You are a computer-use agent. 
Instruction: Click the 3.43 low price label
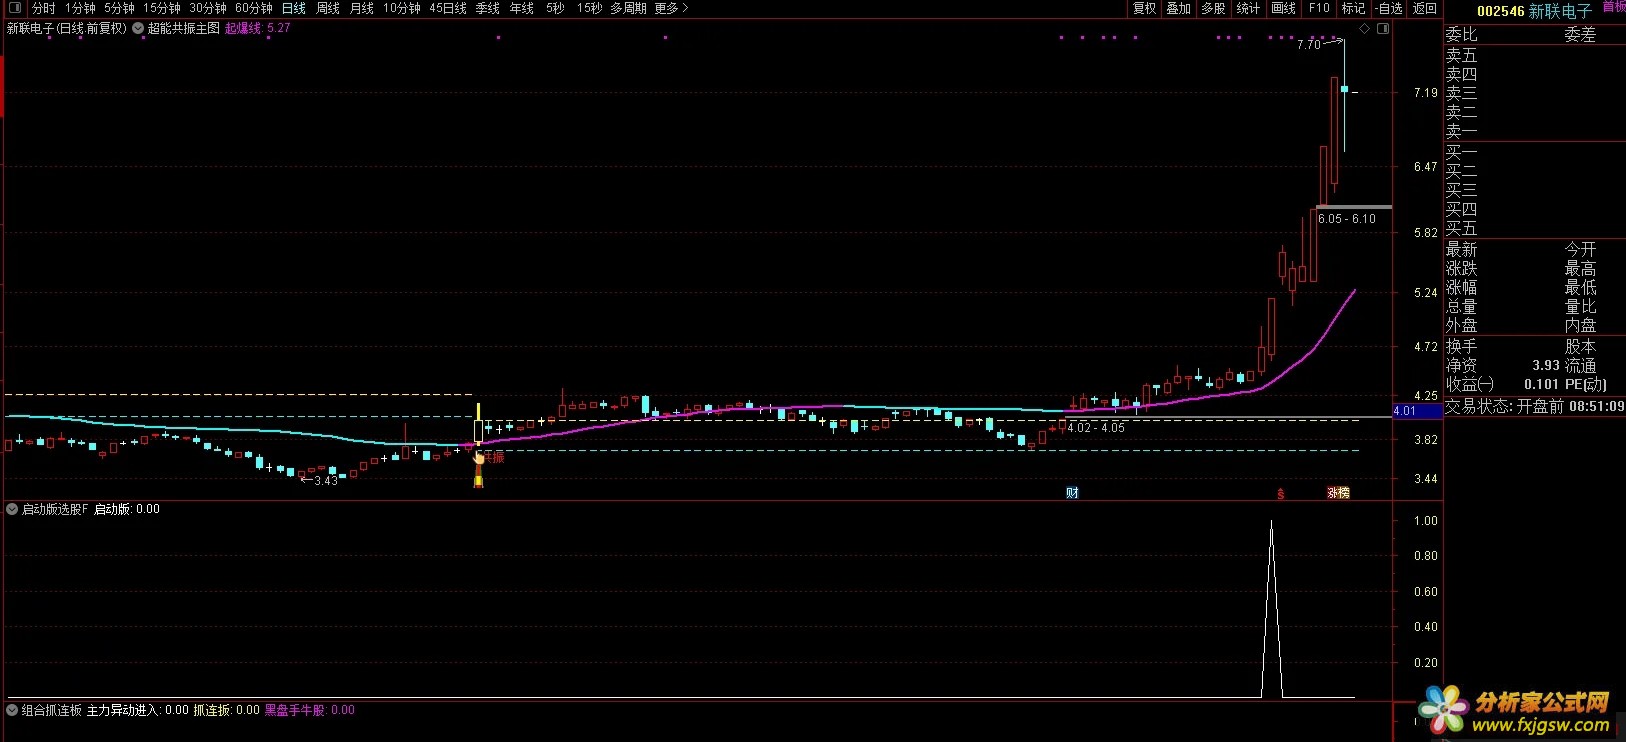(x=326, y=481)
